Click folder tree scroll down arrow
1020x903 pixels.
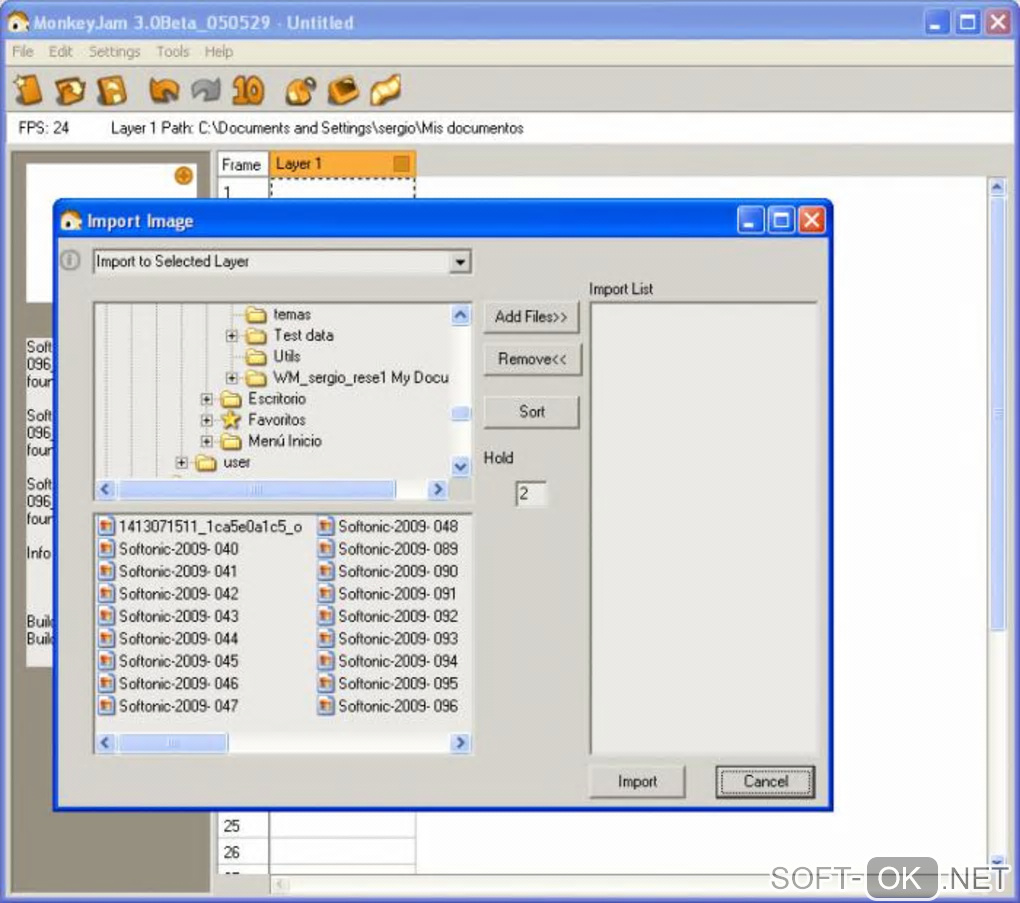tap(461, 466)
